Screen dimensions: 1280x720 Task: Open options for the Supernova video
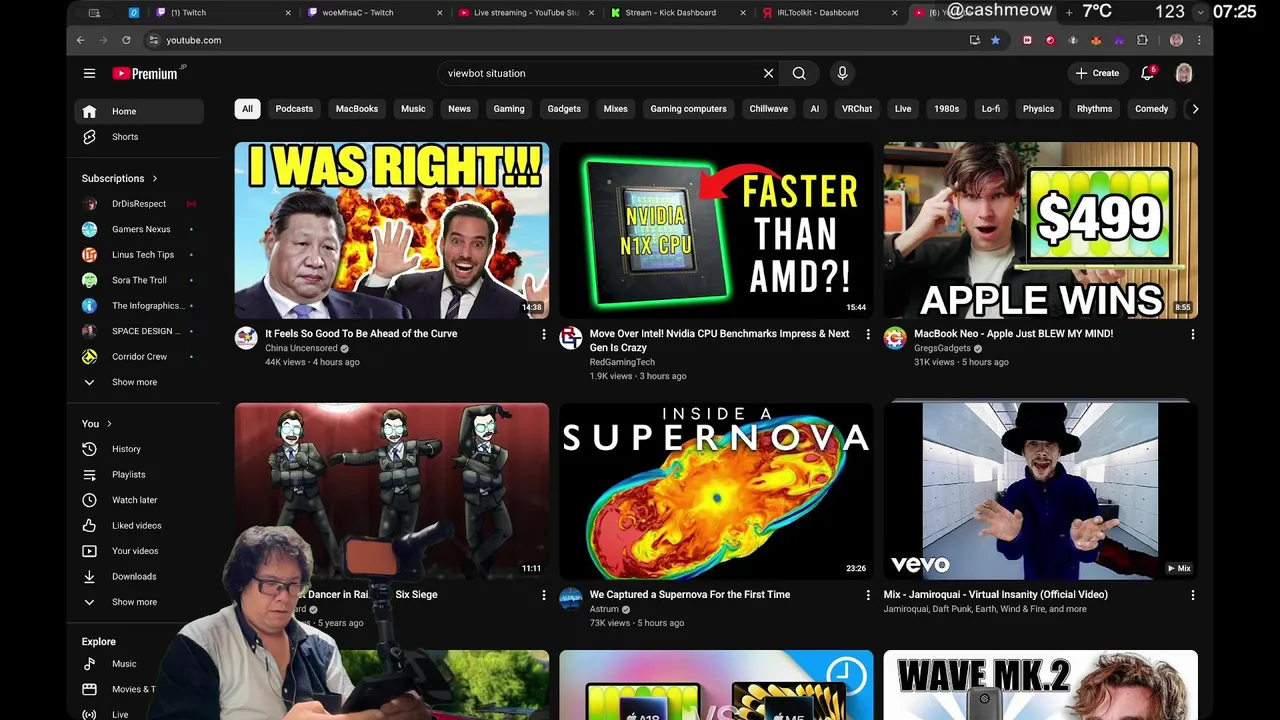(868, 595)
